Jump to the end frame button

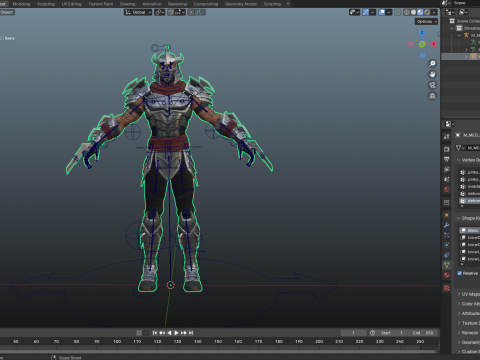click(x=191, y=333)
